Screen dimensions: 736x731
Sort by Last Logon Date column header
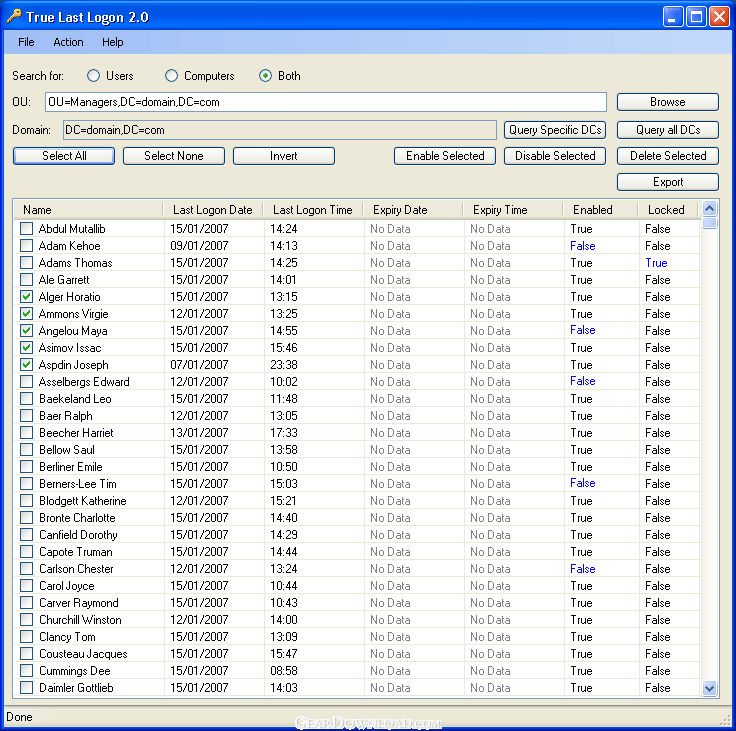(x=213, y=210)
